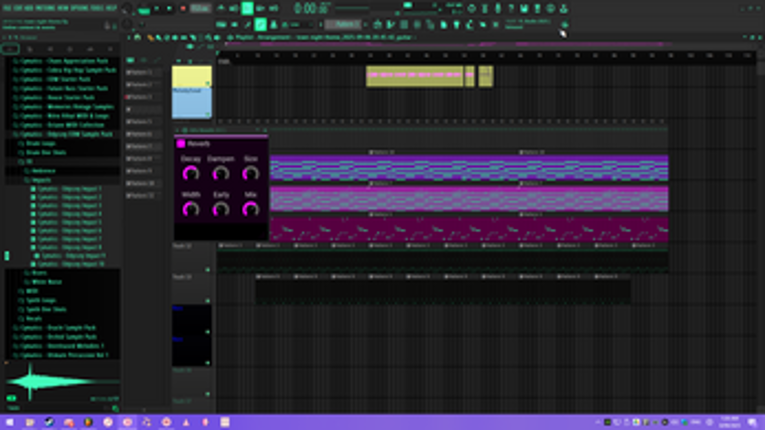Adjust the Reverb Dampen knob
The image size is (765, 430).
[221, 173]
